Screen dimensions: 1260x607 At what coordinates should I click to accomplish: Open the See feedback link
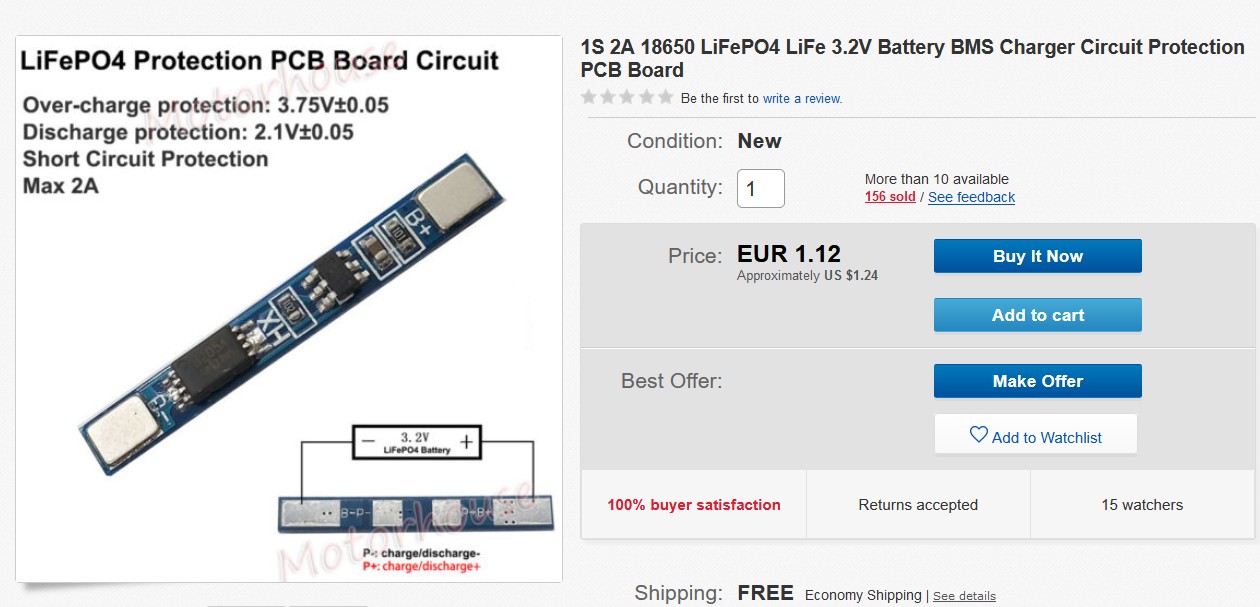[x=971, y=197]
